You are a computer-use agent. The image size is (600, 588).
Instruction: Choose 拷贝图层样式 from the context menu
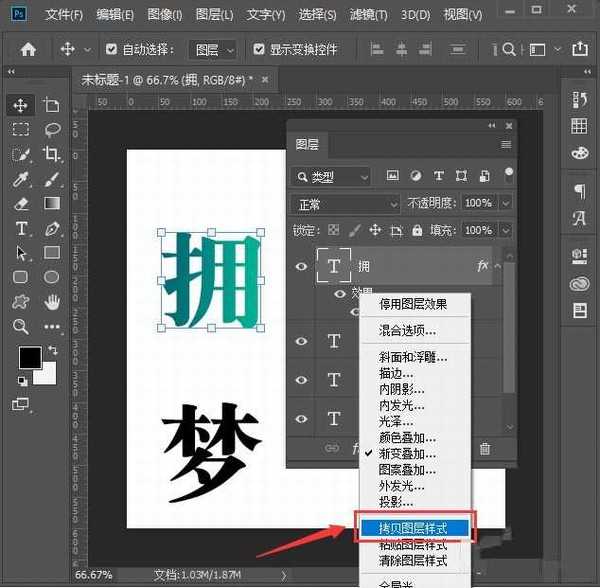click(x=413, y=527)
